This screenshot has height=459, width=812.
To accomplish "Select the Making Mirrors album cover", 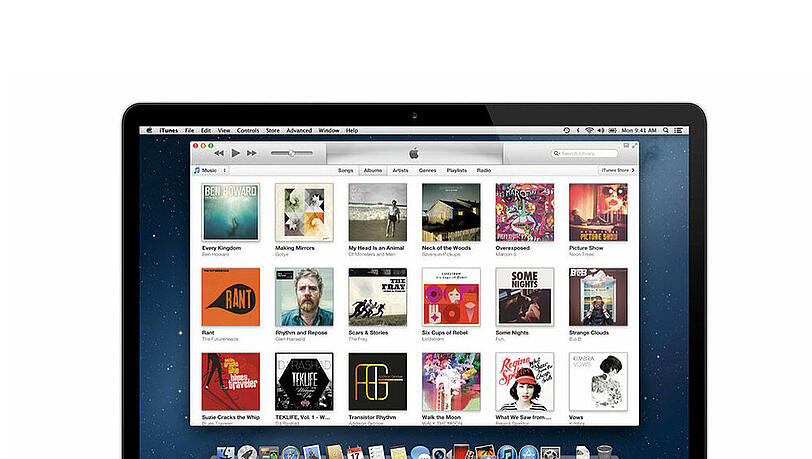I will coord(304,212).
